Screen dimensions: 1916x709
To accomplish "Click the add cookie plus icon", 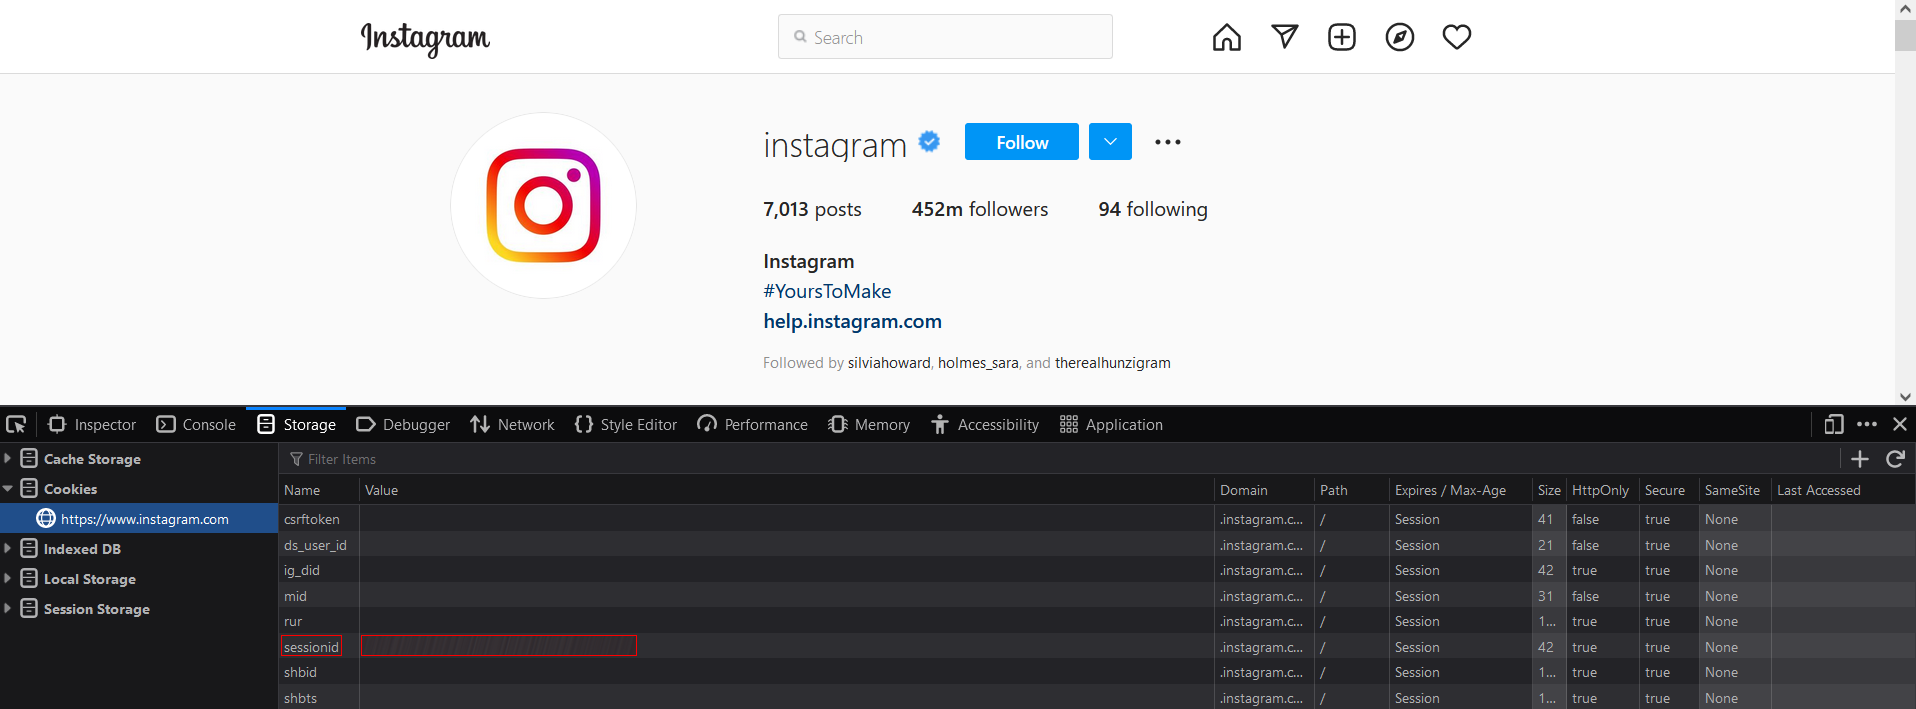I will coord(1859,459).
